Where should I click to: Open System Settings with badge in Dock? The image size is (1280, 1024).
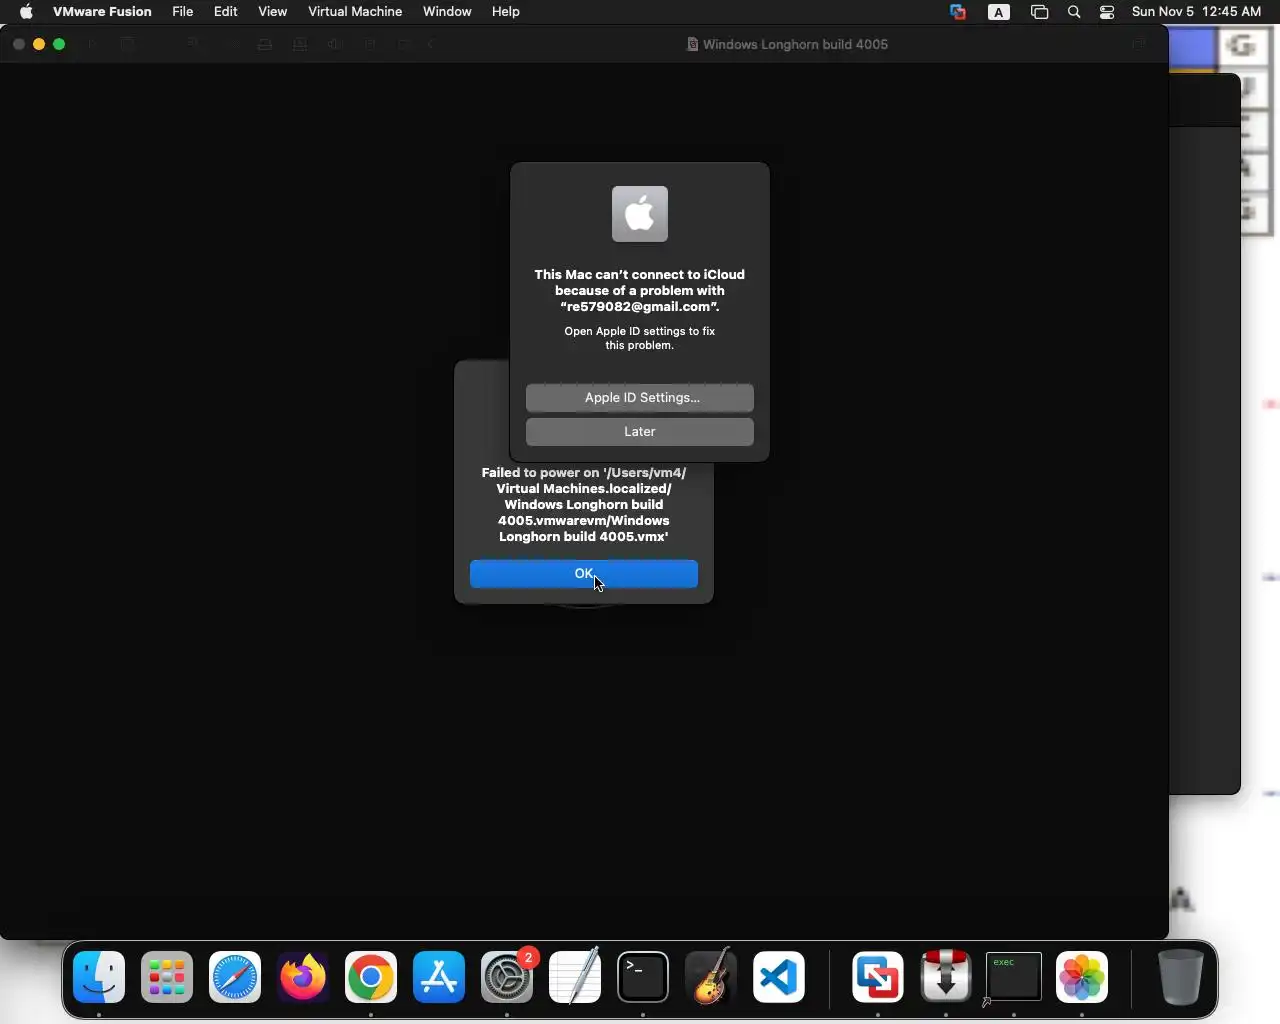(508, 977)
